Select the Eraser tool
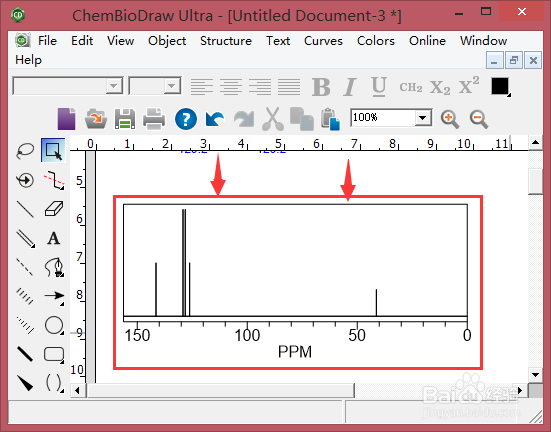Image resolution: width=551 pixels, height=432 pixels. (54, 209)
